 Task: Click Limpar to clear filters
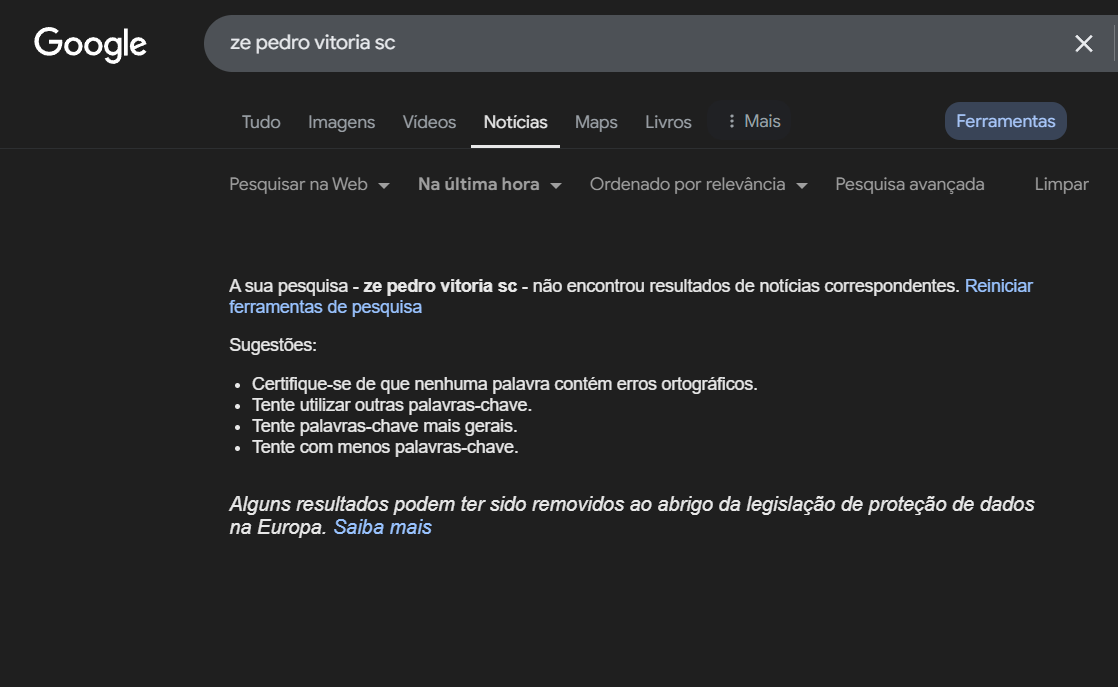pos(1061,185)
